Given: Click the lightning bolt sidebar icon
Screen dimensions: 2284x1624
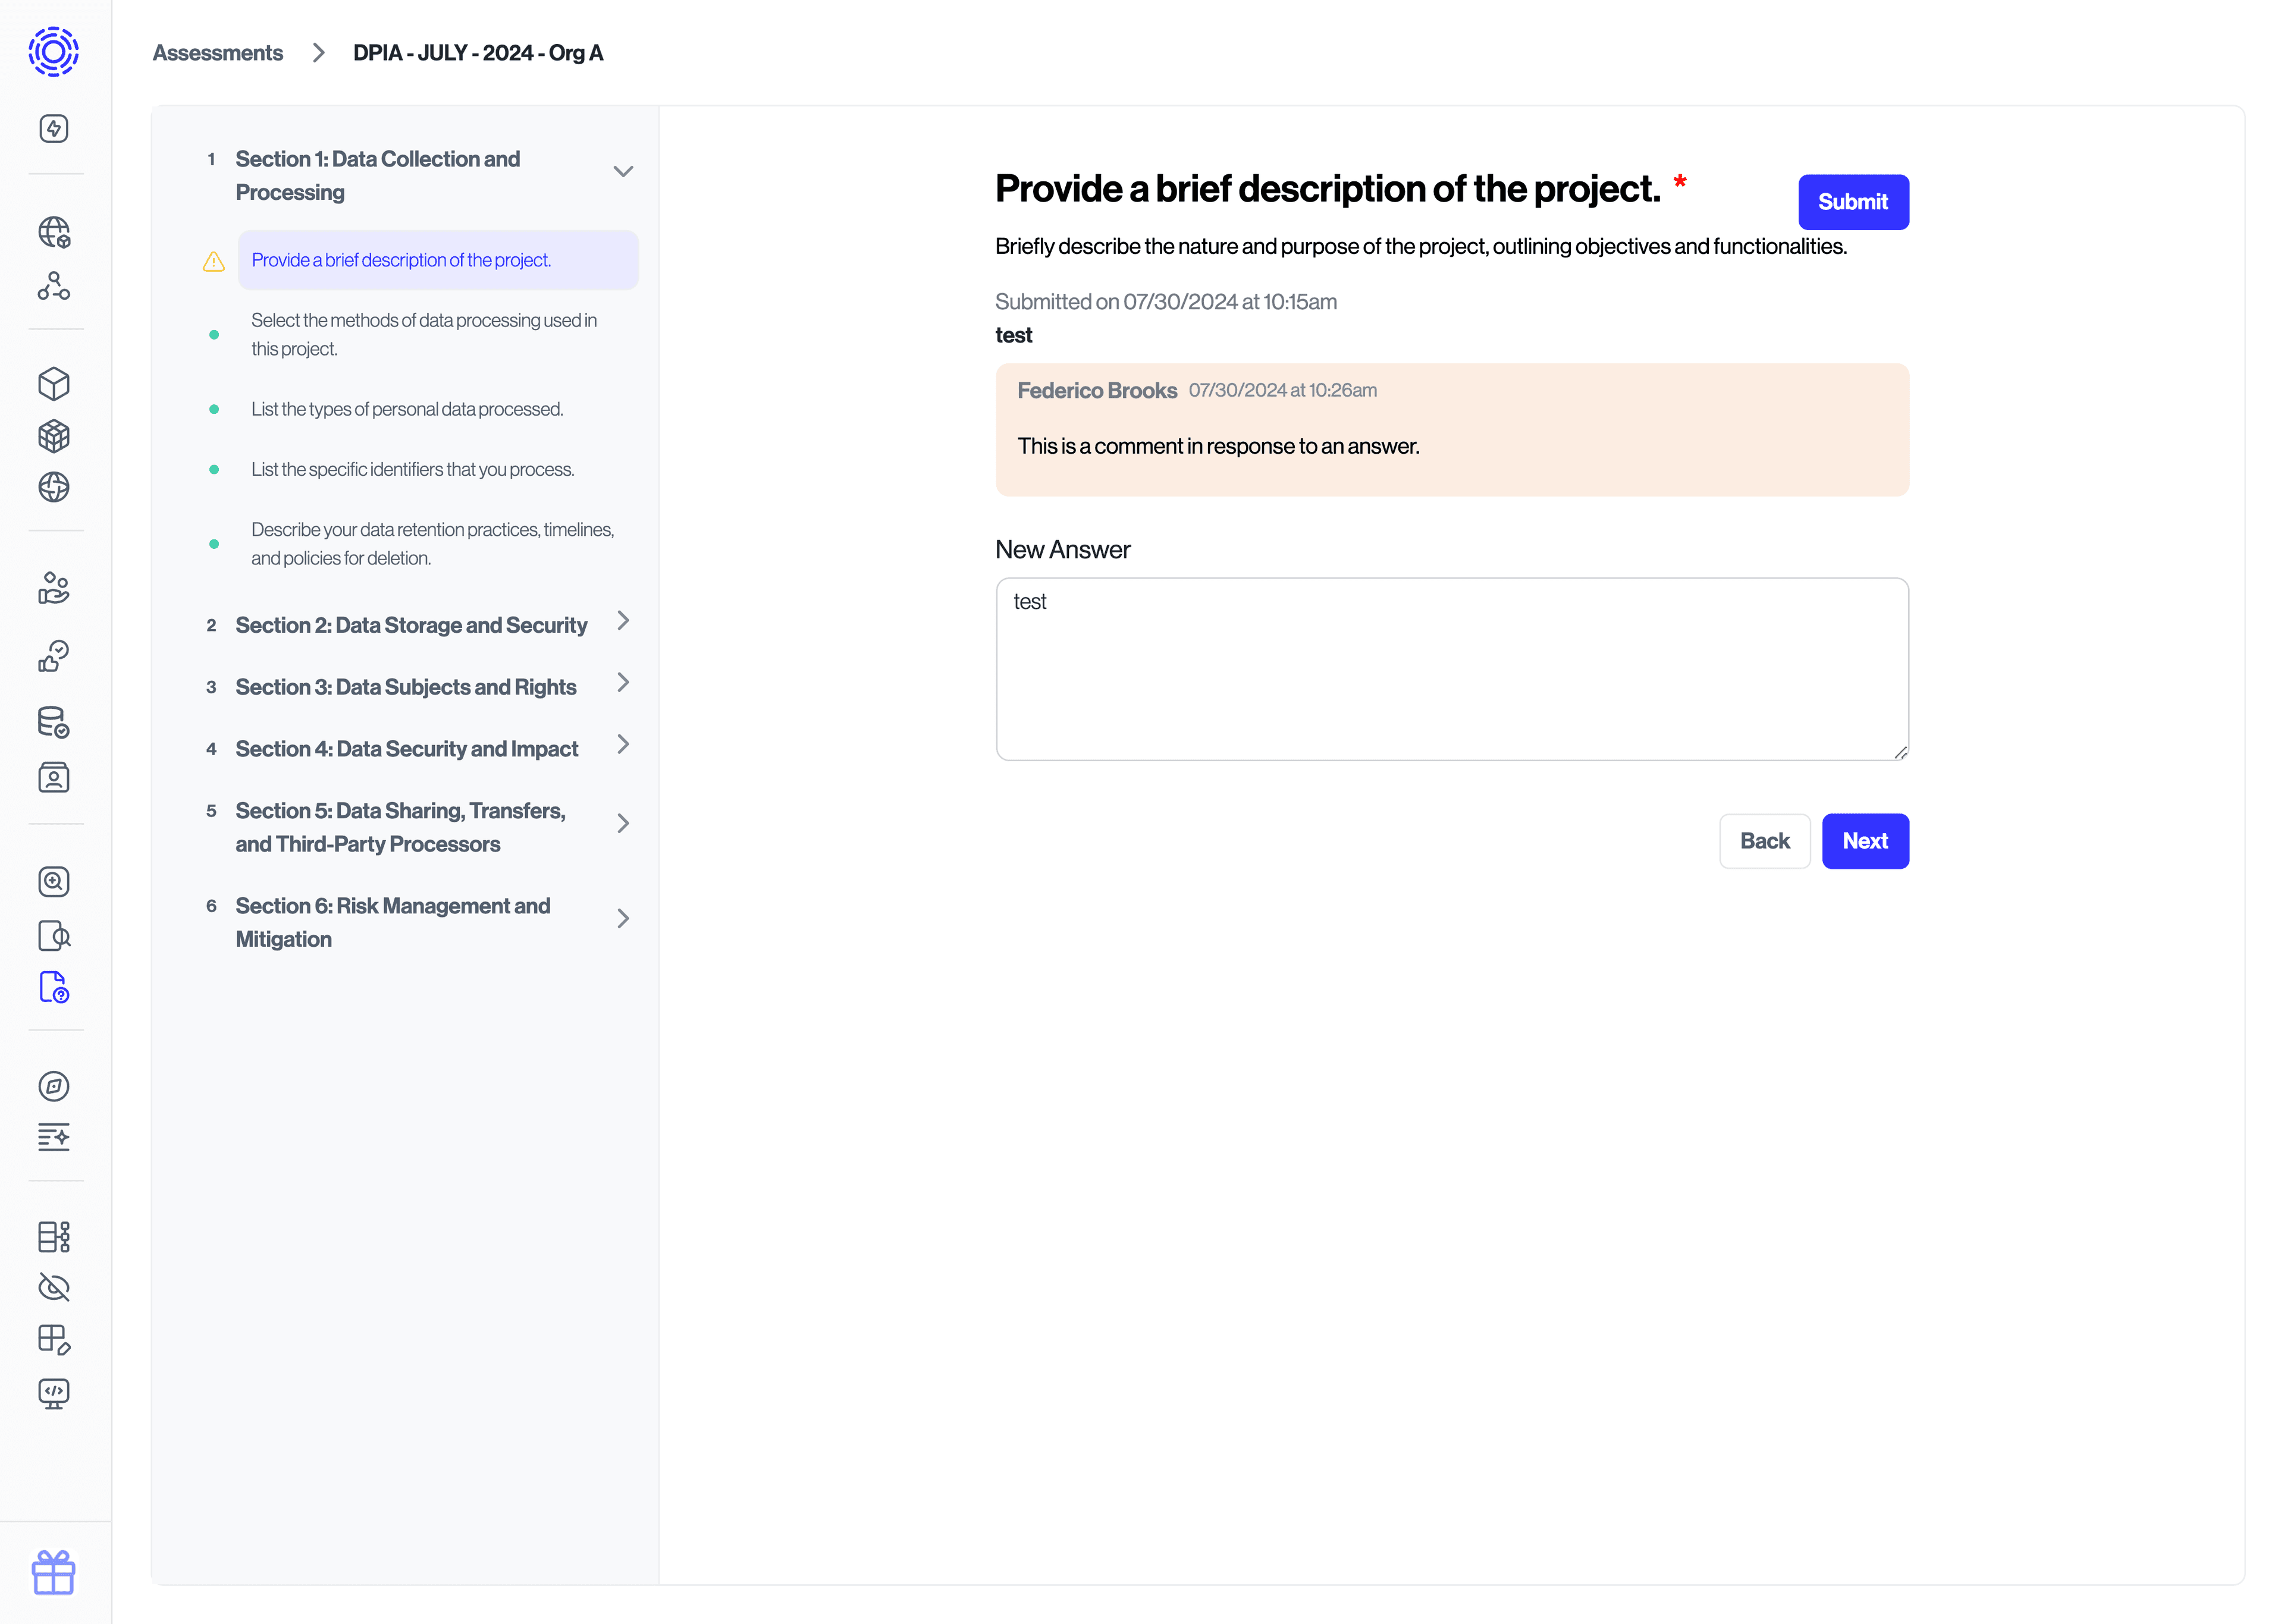Looking at the screenshot, I should pyautogui.click(x=54, y=128).
